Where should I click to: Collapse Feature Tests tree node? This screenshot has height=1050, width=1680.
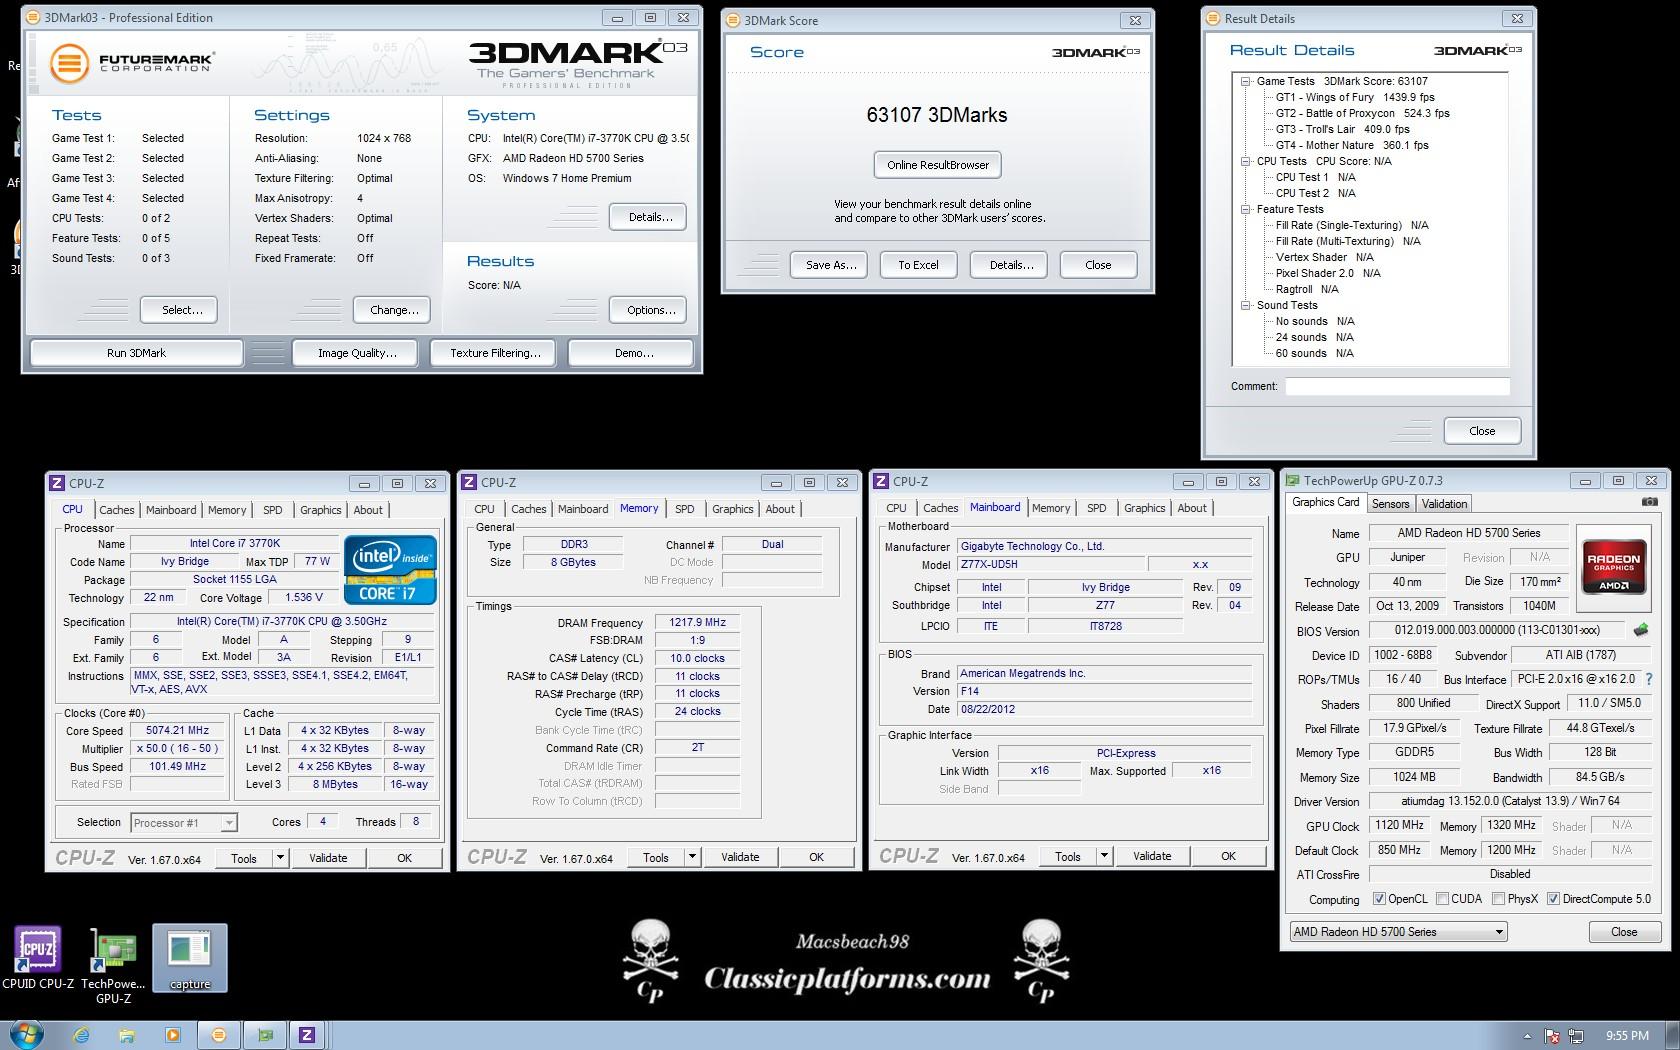coord(1246,209)
